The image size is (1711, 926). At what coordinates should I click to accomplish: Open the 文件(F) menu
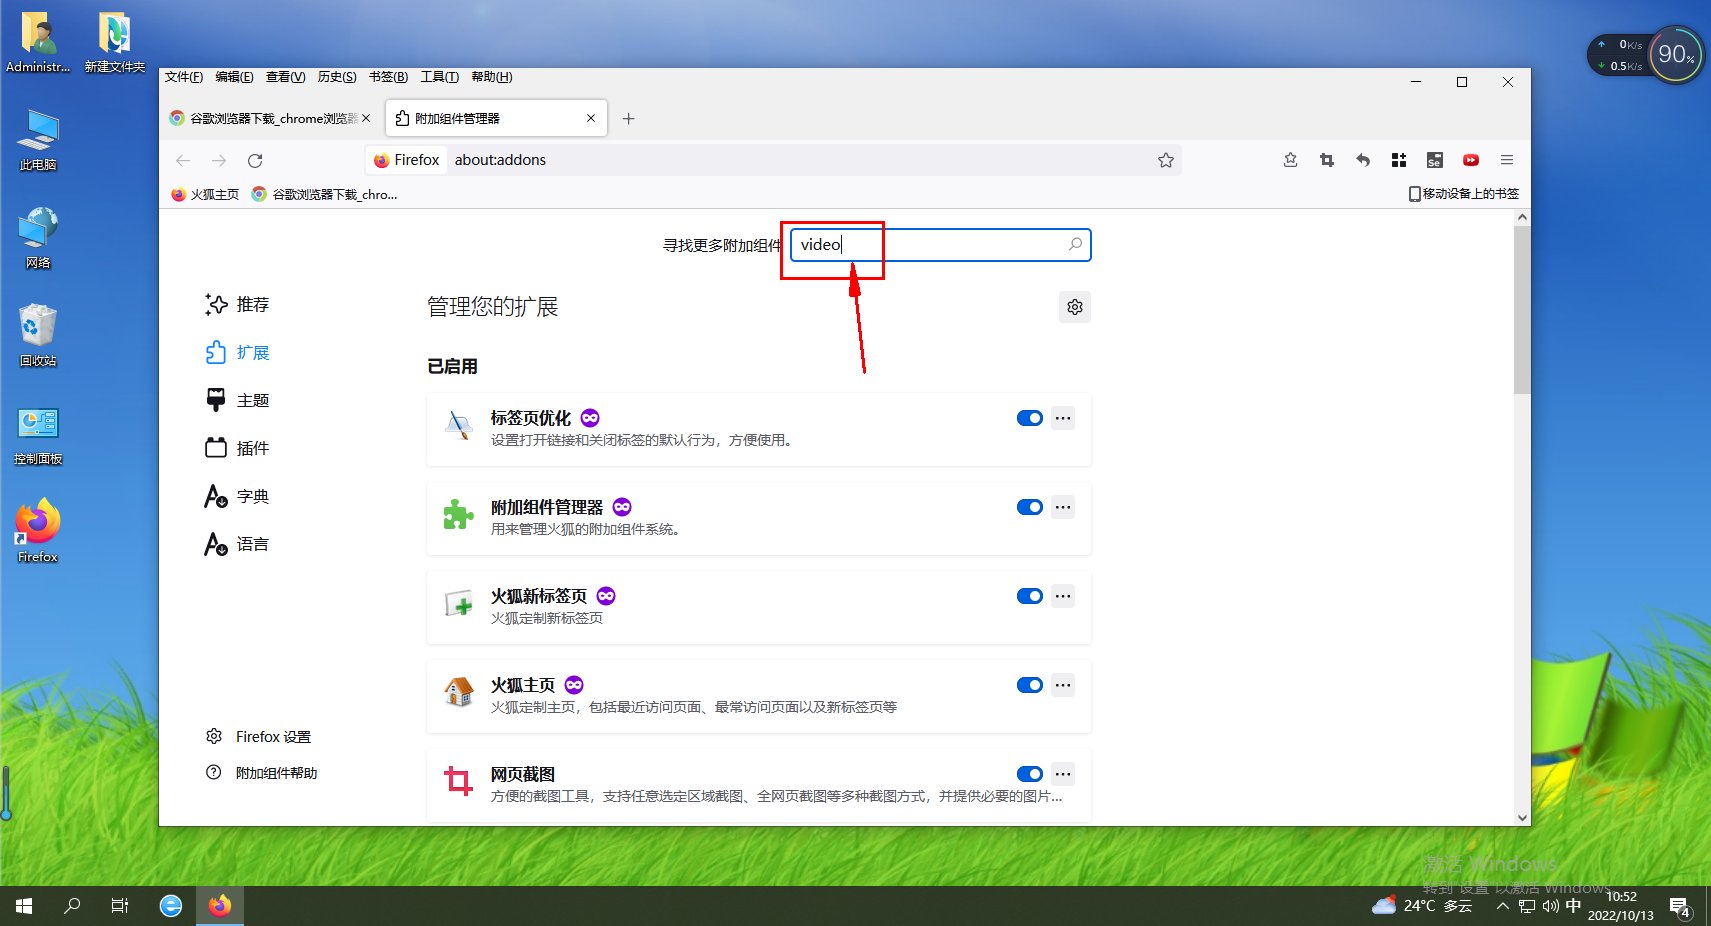pyautogui.click(x=184, y=77)
